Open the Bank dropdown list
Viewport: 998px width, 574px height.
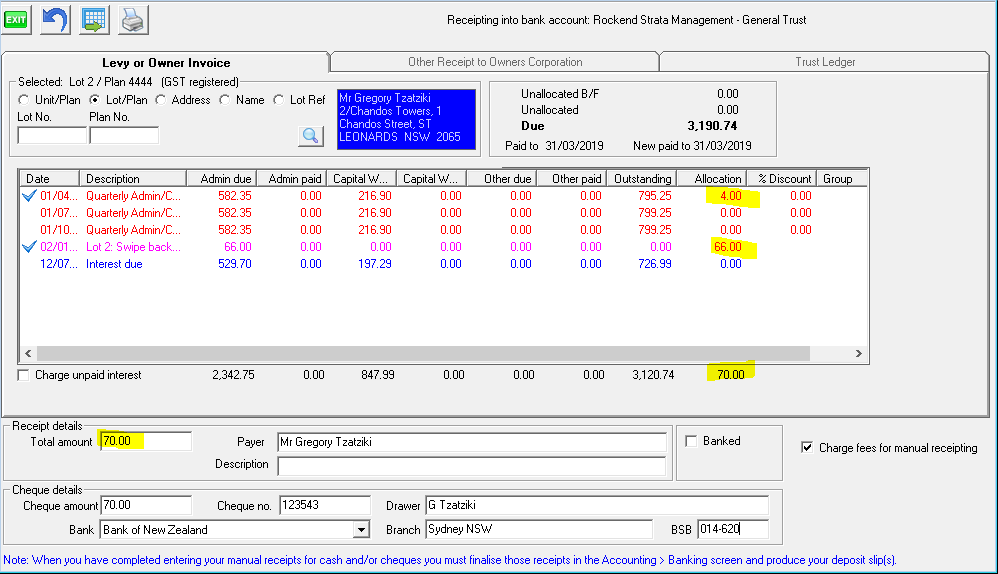tap(362, 529)
